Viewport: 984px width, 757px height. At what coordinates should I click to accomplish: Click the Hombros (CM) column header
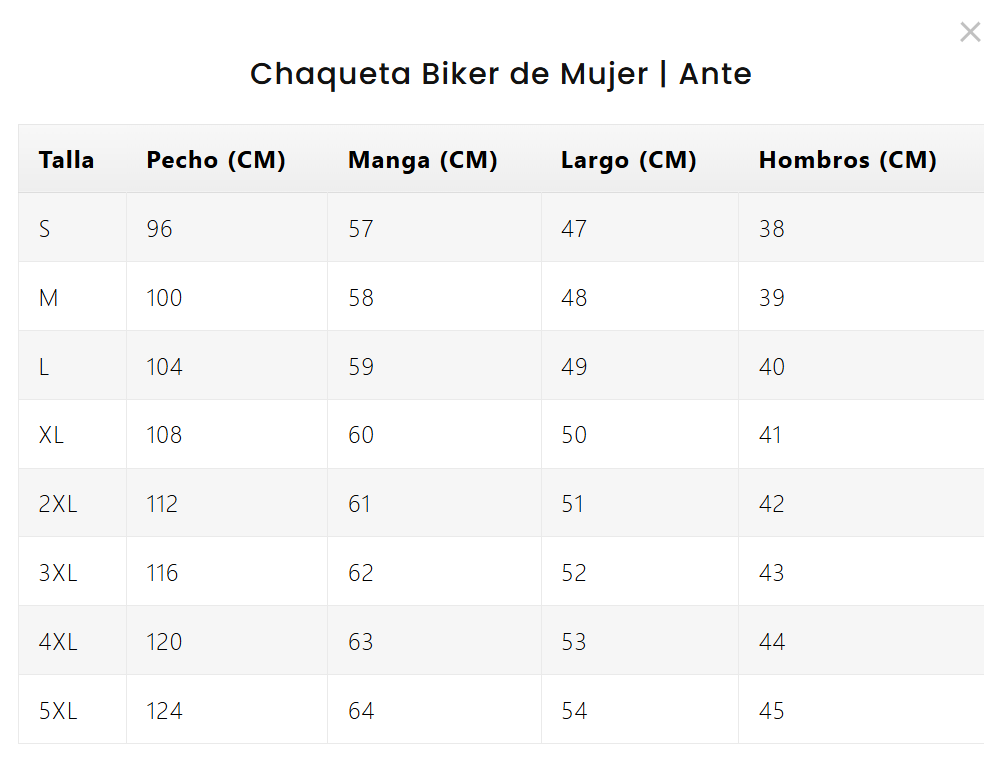click(846, 159)
